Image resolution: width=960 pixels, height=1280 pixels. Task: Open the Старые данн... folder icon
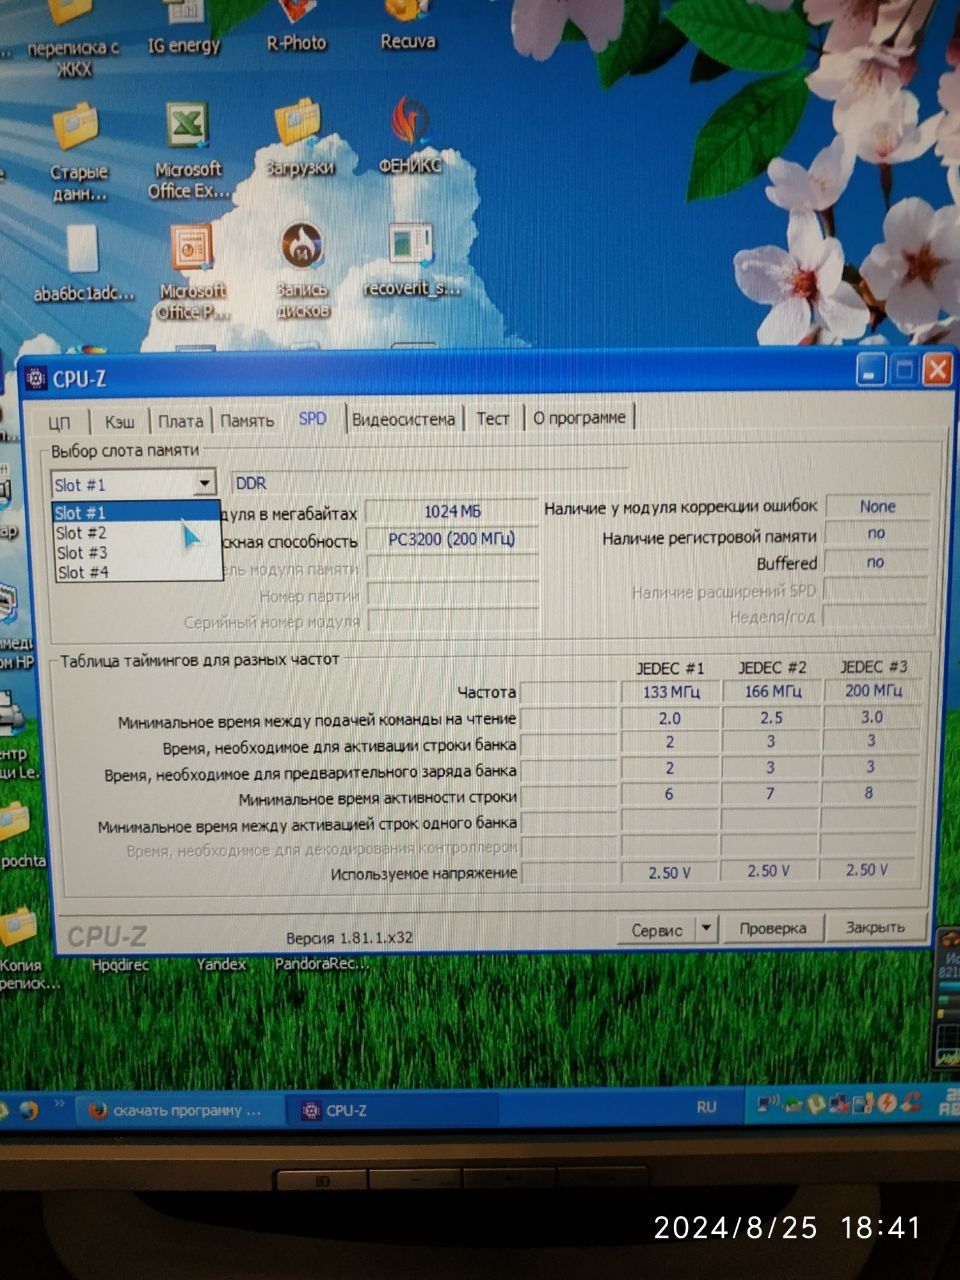78,152
